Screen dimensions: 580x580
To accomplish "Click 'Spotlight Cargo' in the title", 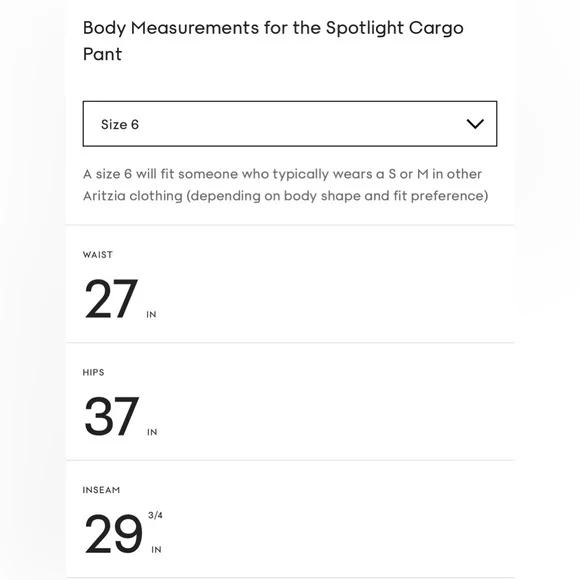I will 395,29.
